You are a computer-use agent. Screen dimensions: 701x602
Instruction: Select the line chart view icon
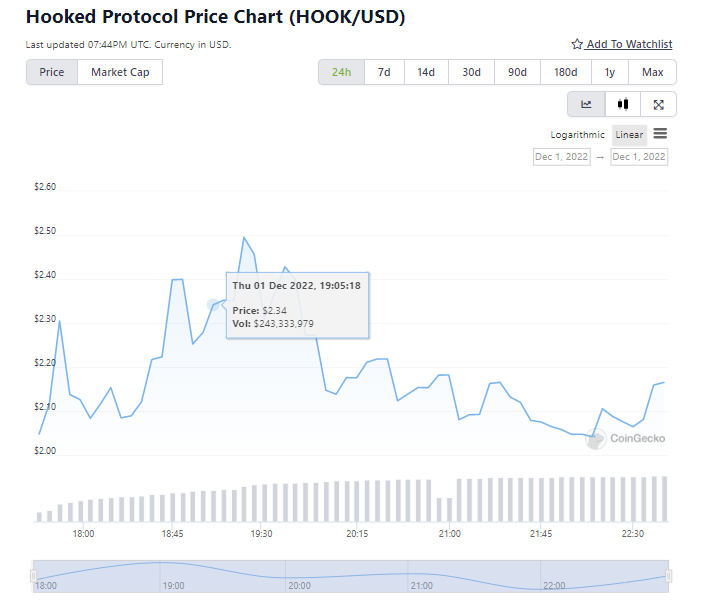[586, 104]
